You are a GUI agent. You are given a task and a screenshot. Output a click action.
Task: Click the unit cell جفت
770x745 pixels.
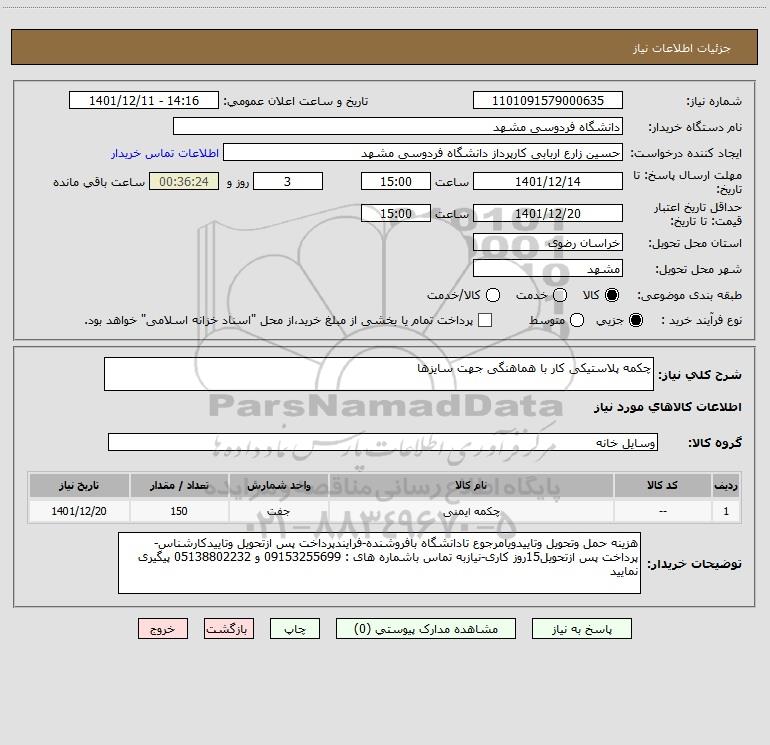pos(278,512)
